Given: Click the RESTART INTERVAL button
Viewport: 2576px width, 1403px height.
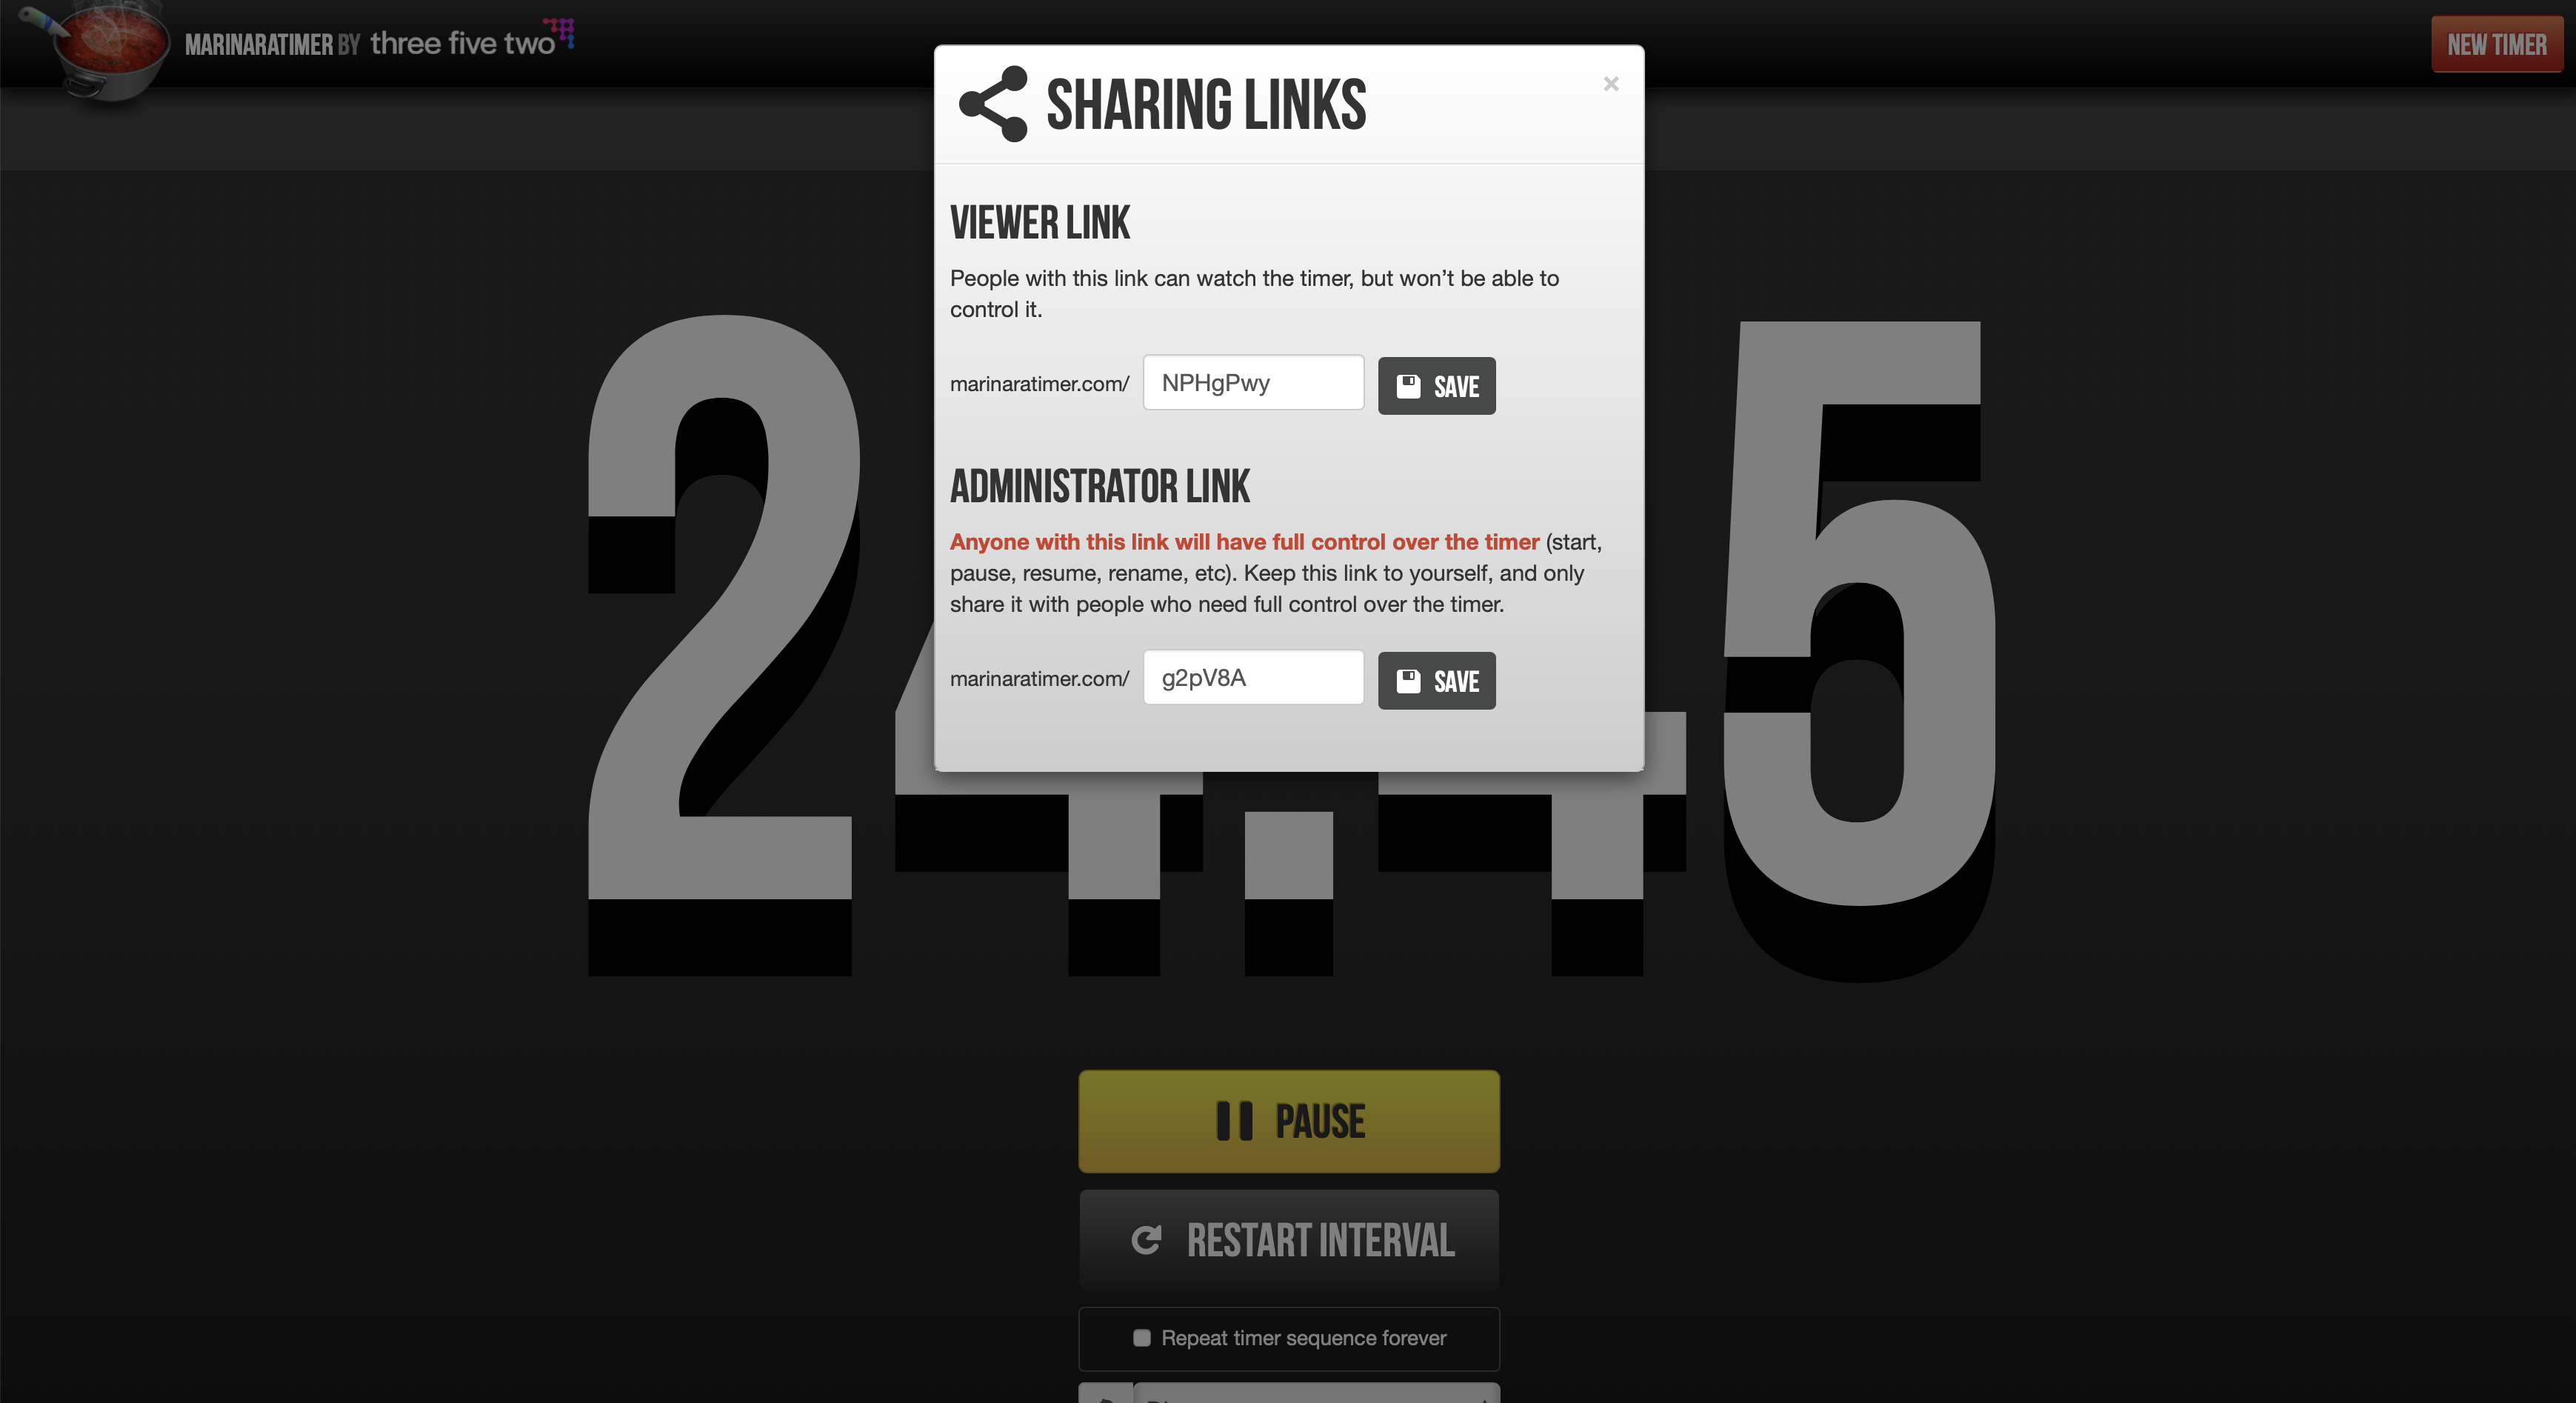Looking at the screenshot, I should point(1289,1239).
